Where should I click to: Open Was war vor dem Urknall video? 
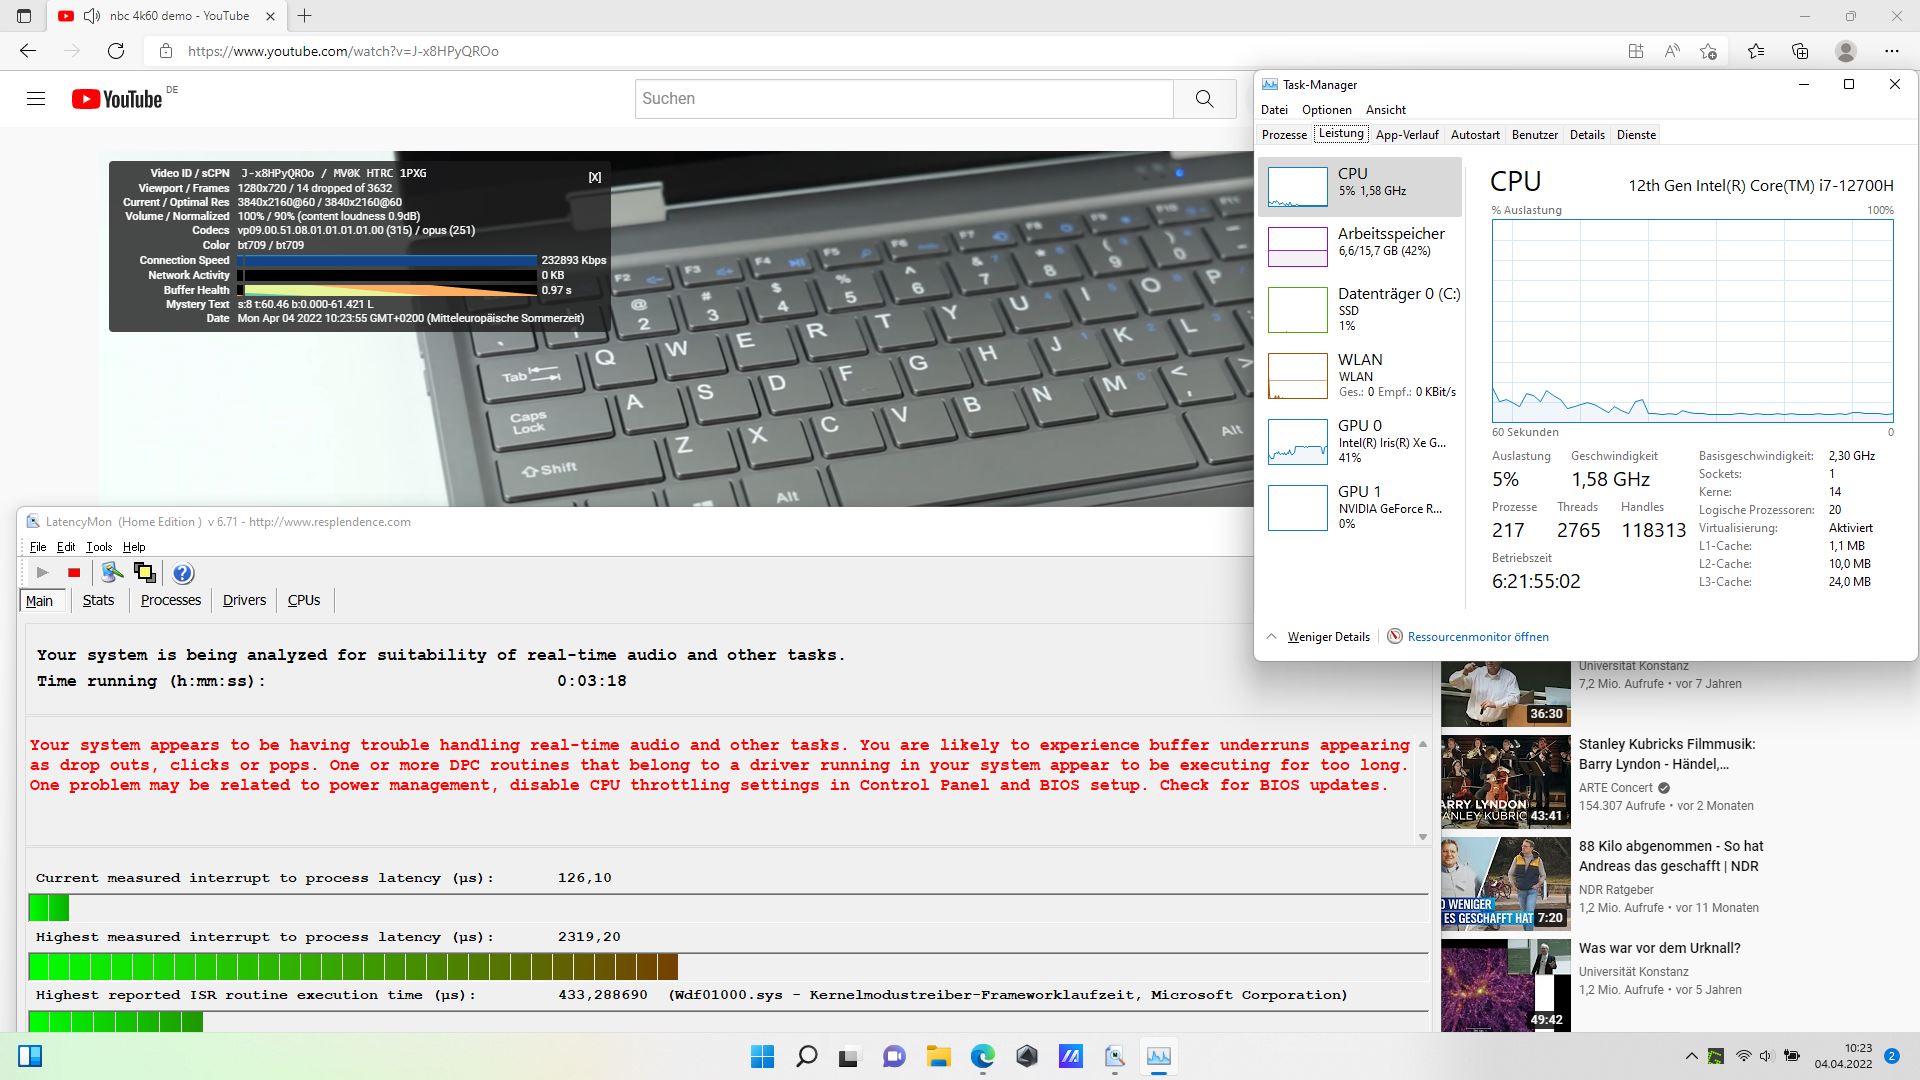tap(1660, 948)
